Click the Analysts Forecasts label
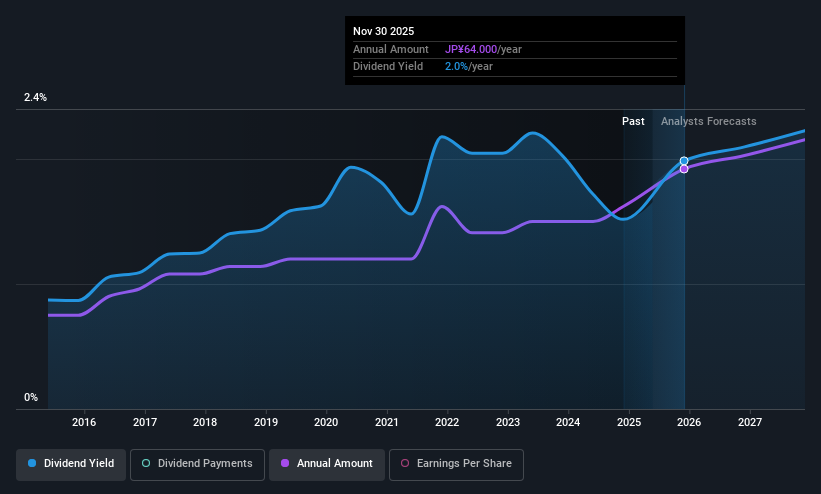 (708, 122)
